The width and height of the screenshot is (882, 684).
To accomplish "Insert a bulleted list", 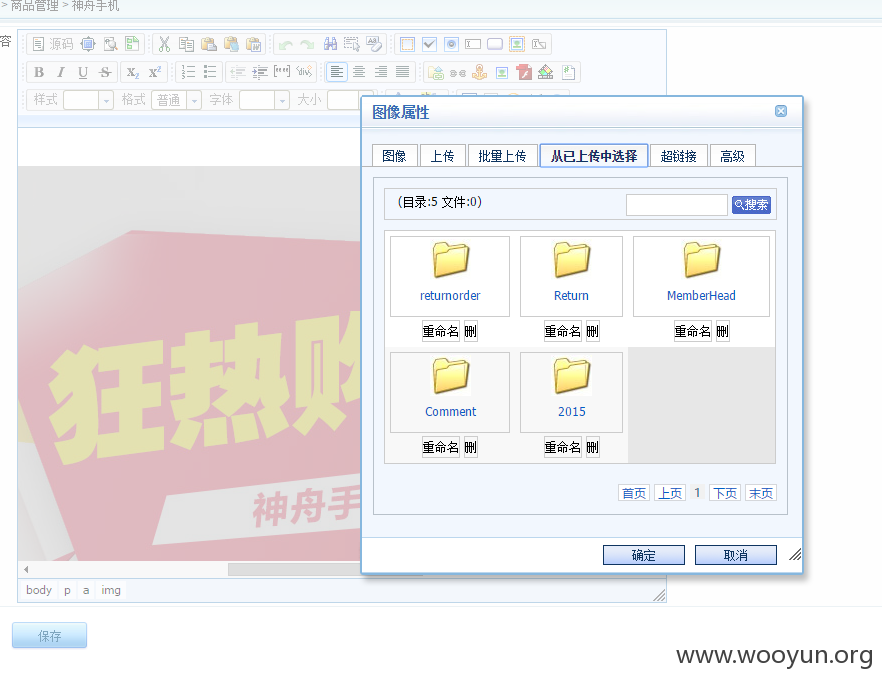I will click(210, 72).
